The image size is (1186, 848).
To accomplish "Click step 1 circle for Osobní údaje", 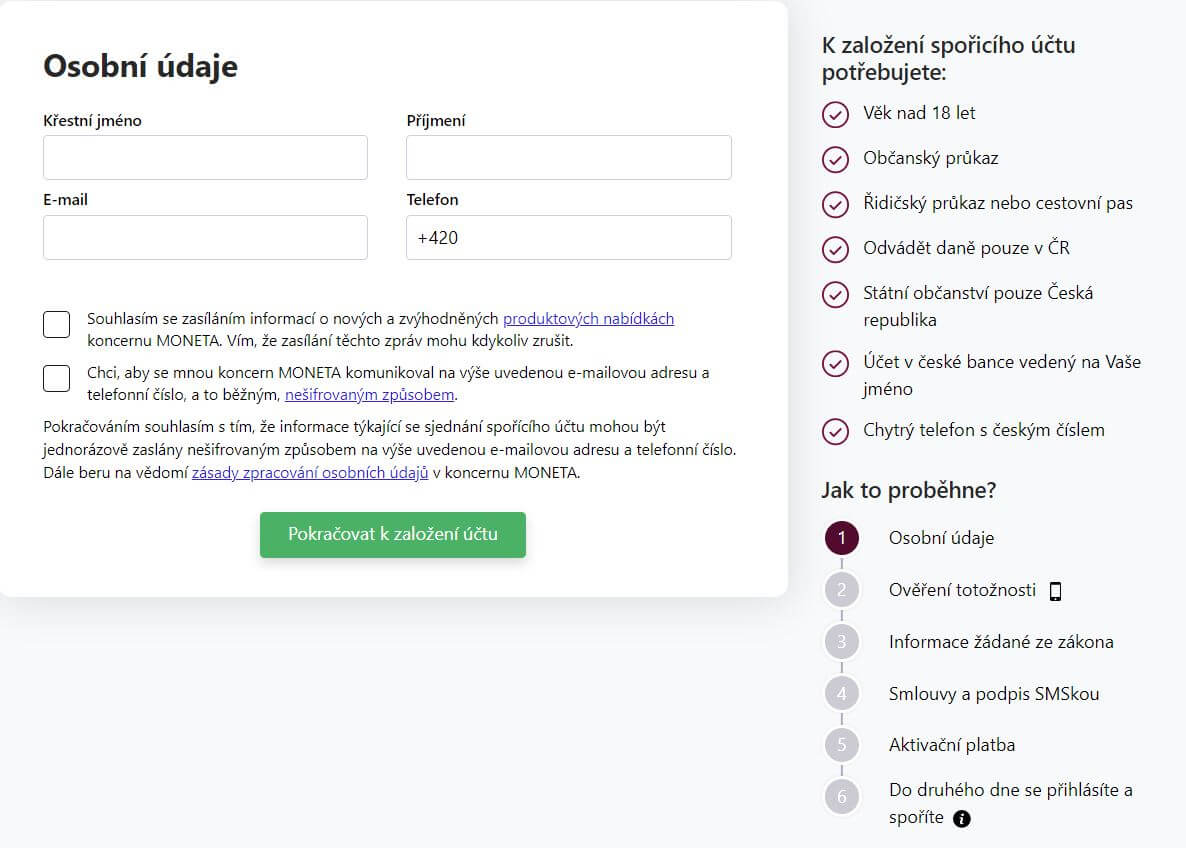I will [x=842, y=538].
